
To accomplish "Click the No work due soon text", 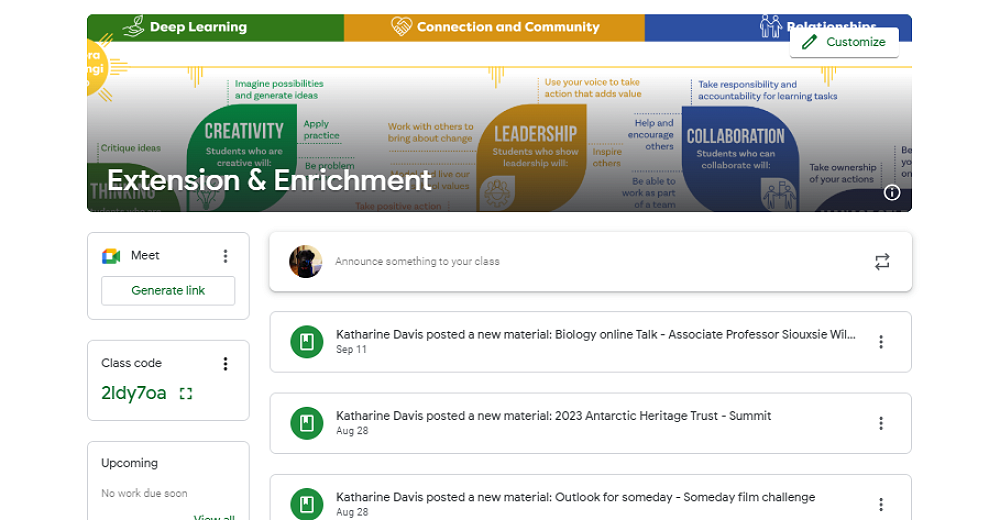I will (144, 493).
